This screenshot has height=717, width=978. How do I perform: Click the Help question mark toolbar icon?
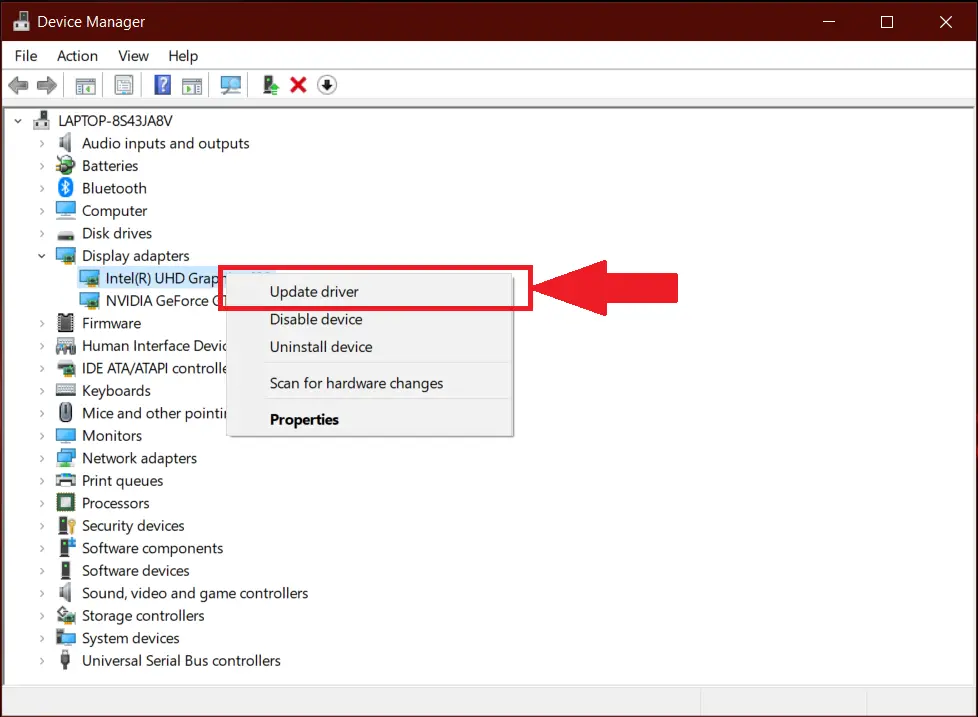click(162, 85)
